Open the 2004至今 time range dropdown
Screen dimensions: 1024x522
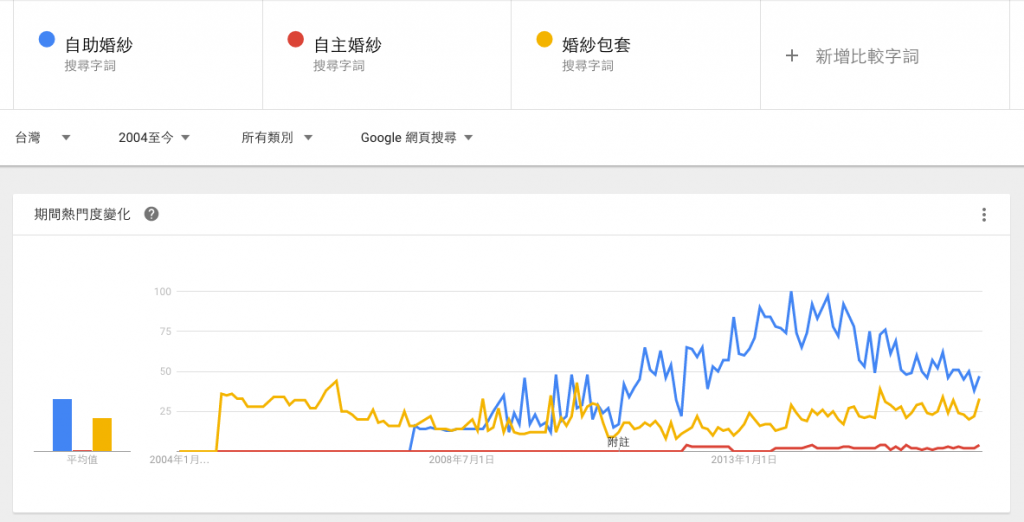[154, 138]
